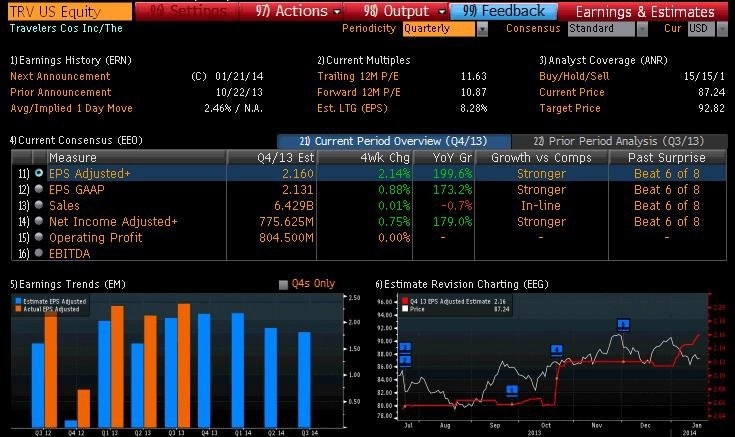The width and height of the screenshot is (735, 437).
Task: Click the Current Price value 87.24
Action: coord(712,92)
